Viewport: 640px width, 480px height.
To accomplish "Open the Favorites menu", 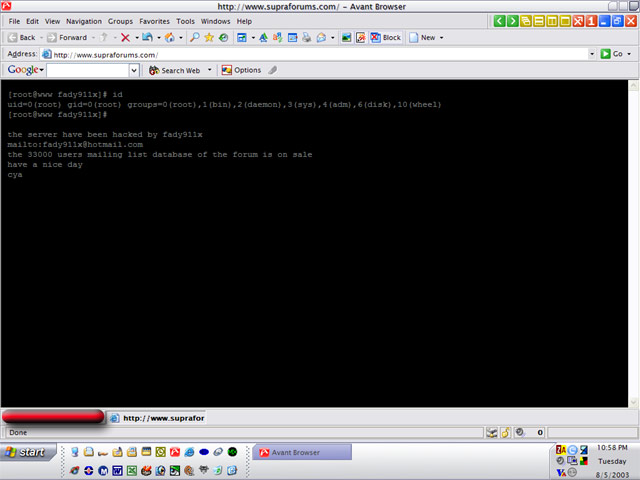I will pos(154,21).
